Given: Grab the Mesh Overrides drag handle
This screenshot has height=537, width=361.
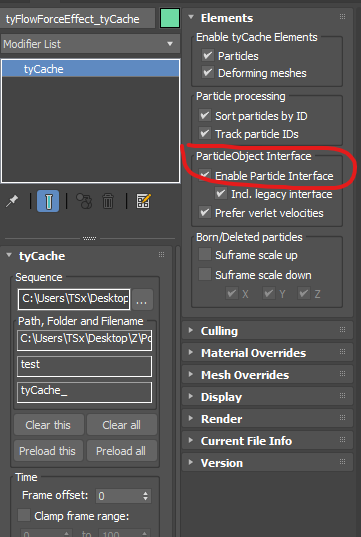Looking at the screenshot, I should point(342,374).
